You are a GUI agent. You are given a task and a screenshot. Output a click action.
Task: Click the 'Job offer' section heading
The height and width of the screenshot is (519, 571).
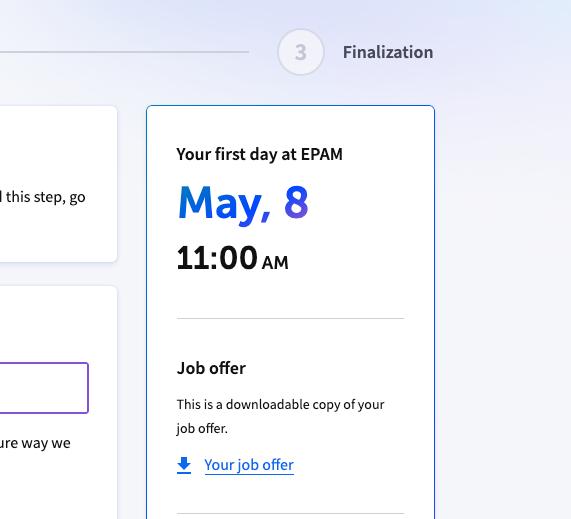(x=211, y=368)
